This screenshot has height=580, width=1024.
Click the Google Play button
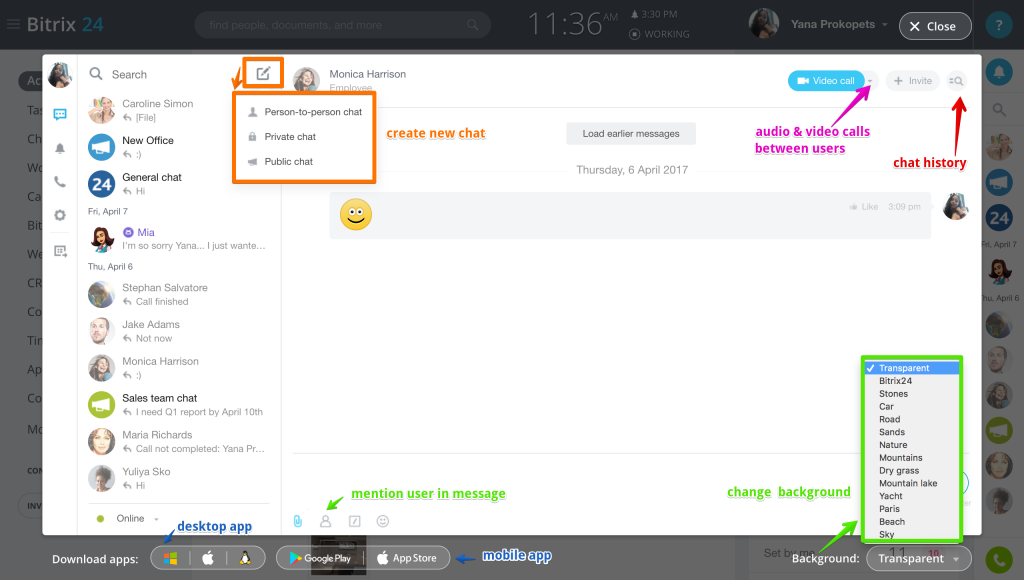320,558
